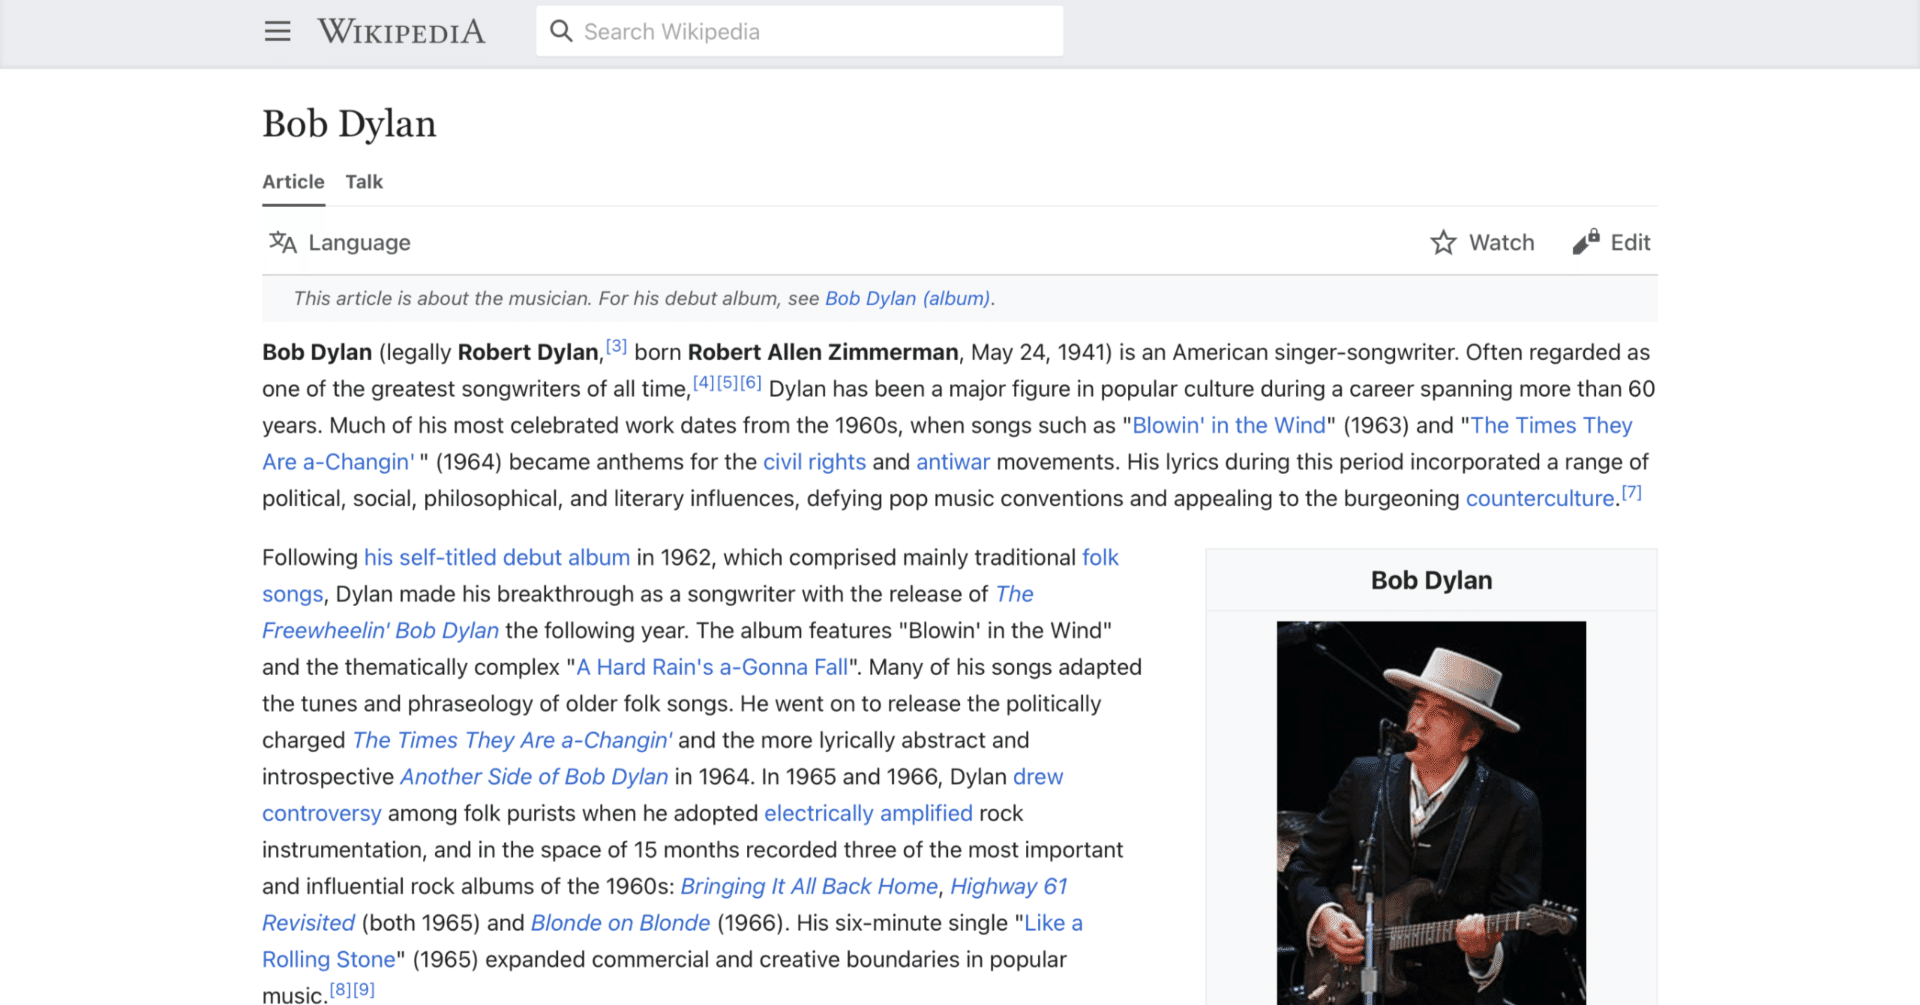Follow the Blowin' in the Wind link

pyautogui.click(x=1228, y=425)
